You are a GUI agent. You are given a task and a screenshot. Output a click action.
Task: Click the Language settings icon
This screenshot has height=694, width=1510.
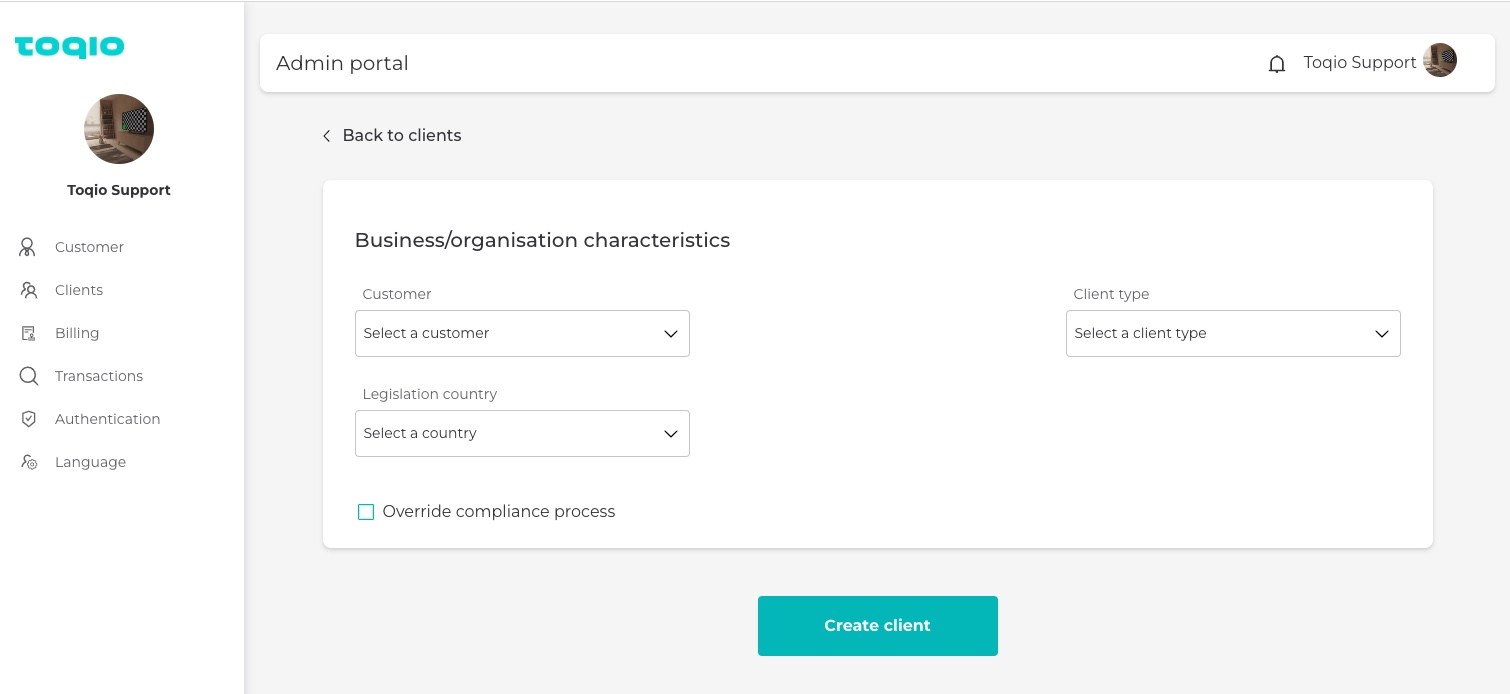point(29,462)
